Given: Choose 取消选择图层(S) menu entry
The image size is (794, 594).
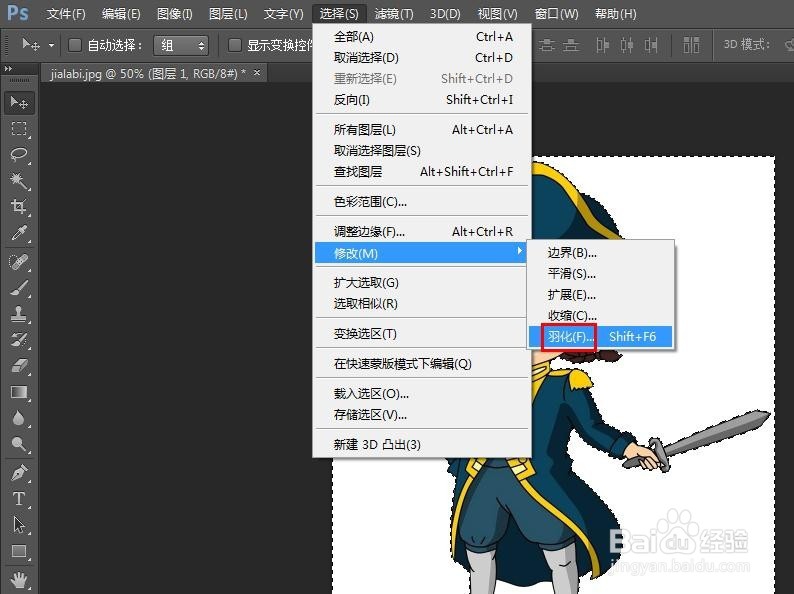Looking at the screenshot, I should [422, 150].
